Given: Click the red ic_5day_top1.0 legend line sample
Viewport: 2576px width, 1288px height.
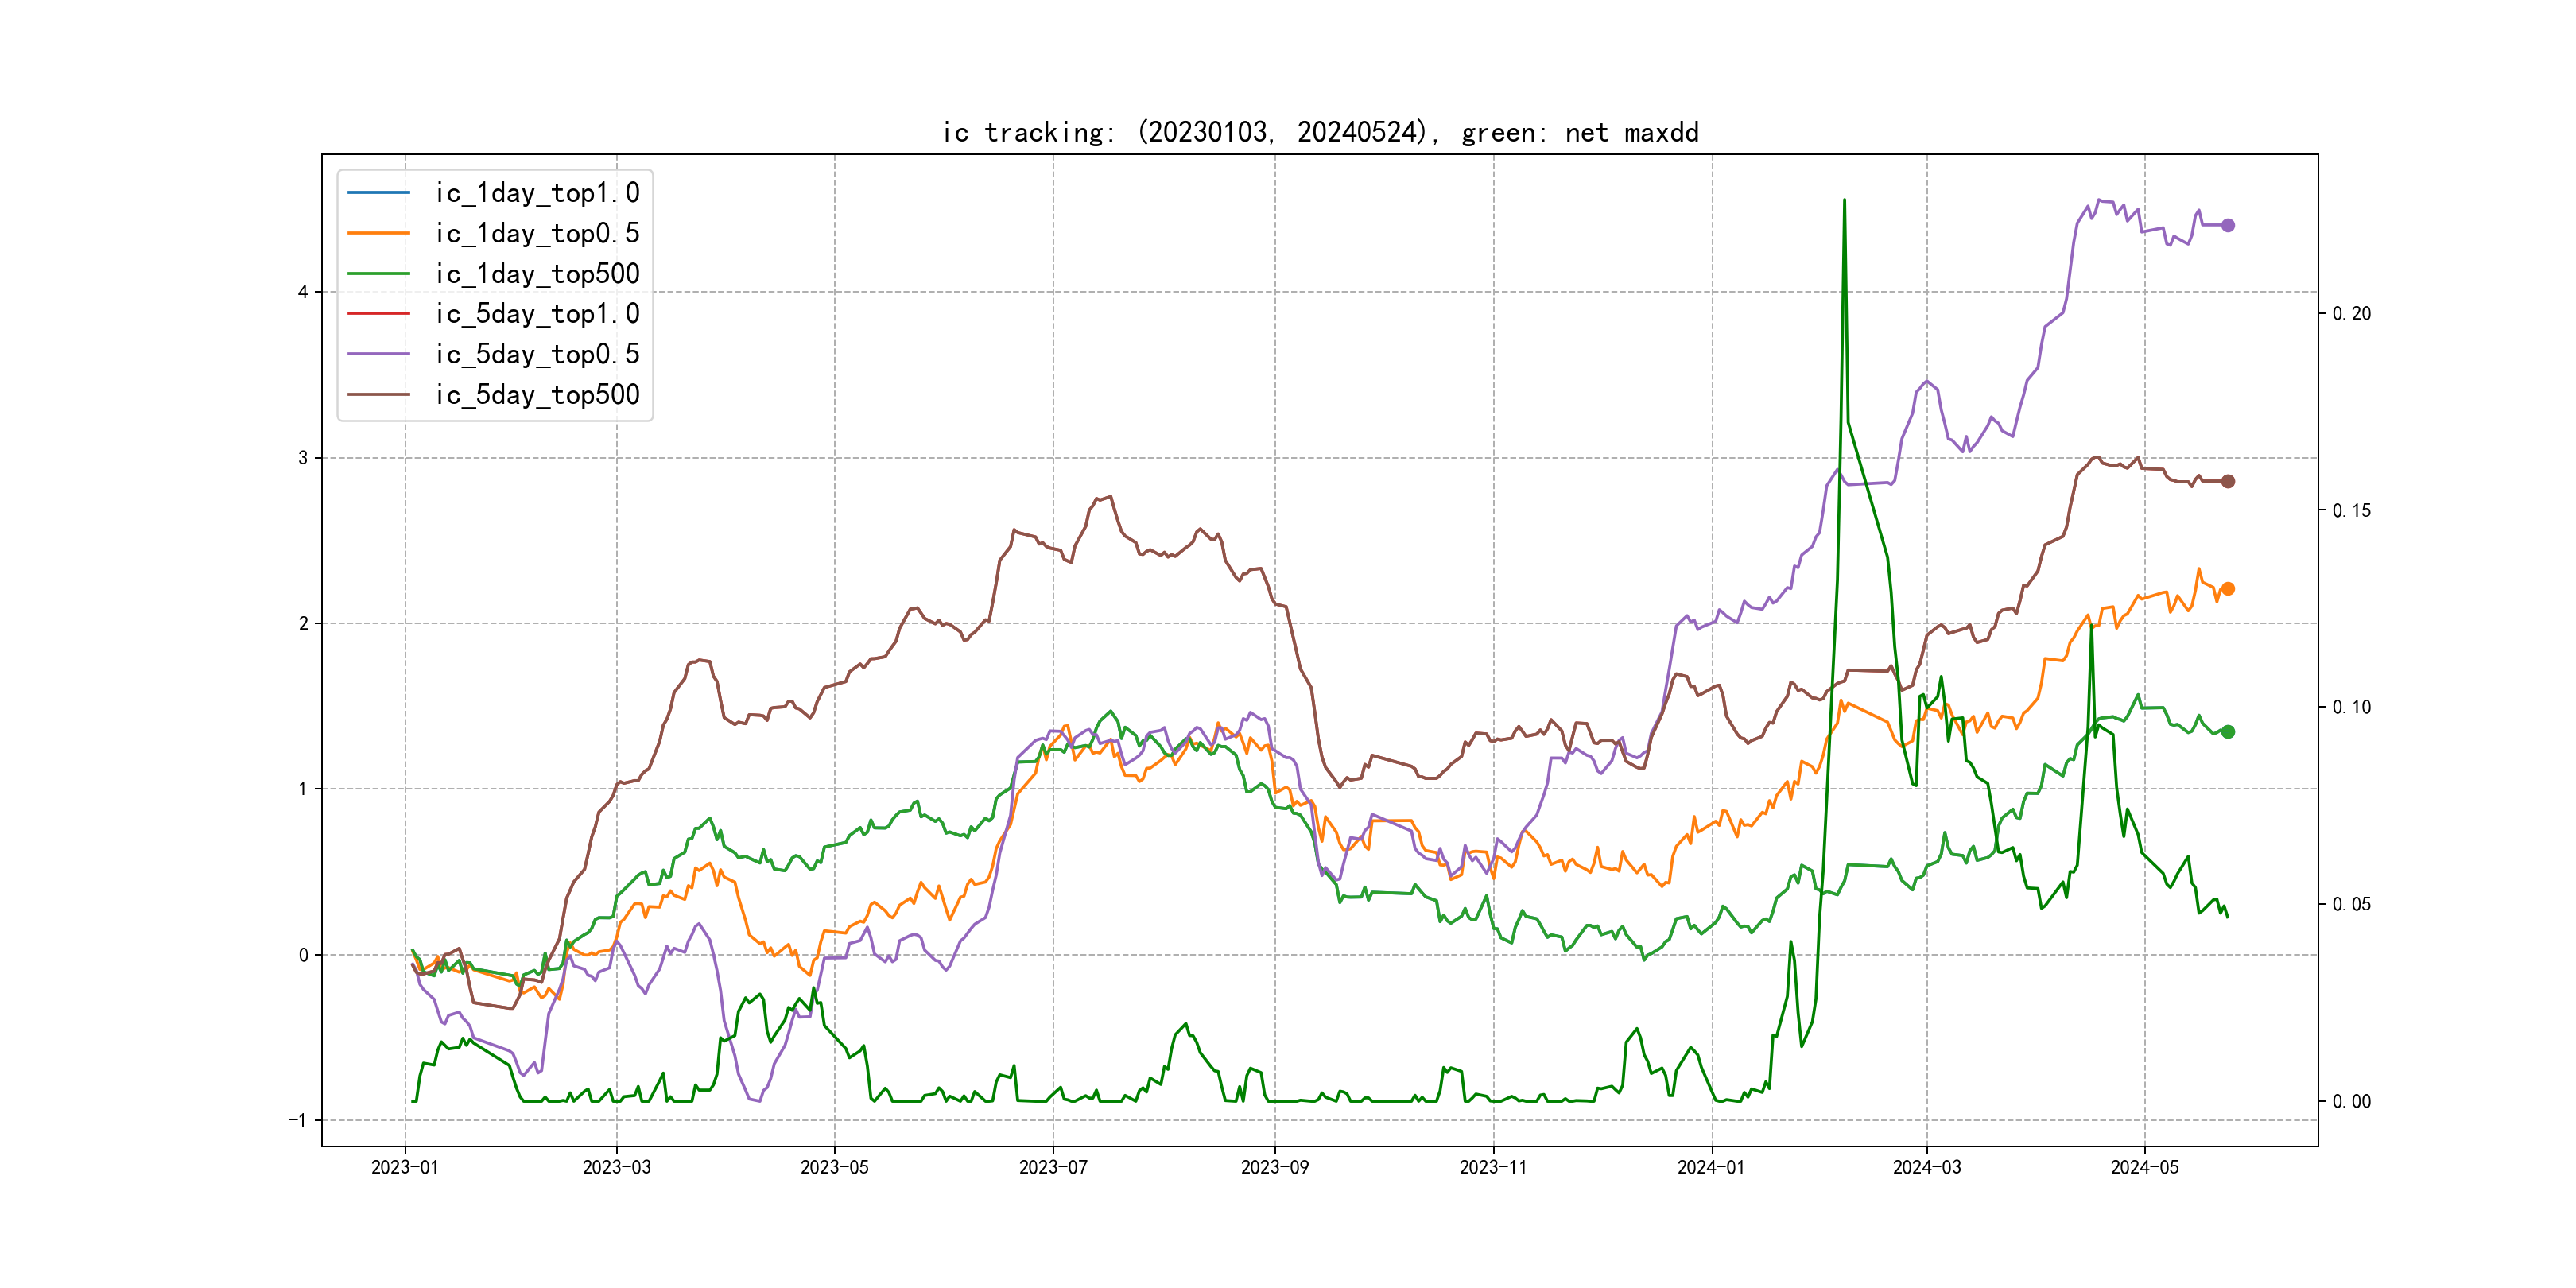Looking at the screenshot, I should pyautogui.click(x=378, y=313).
